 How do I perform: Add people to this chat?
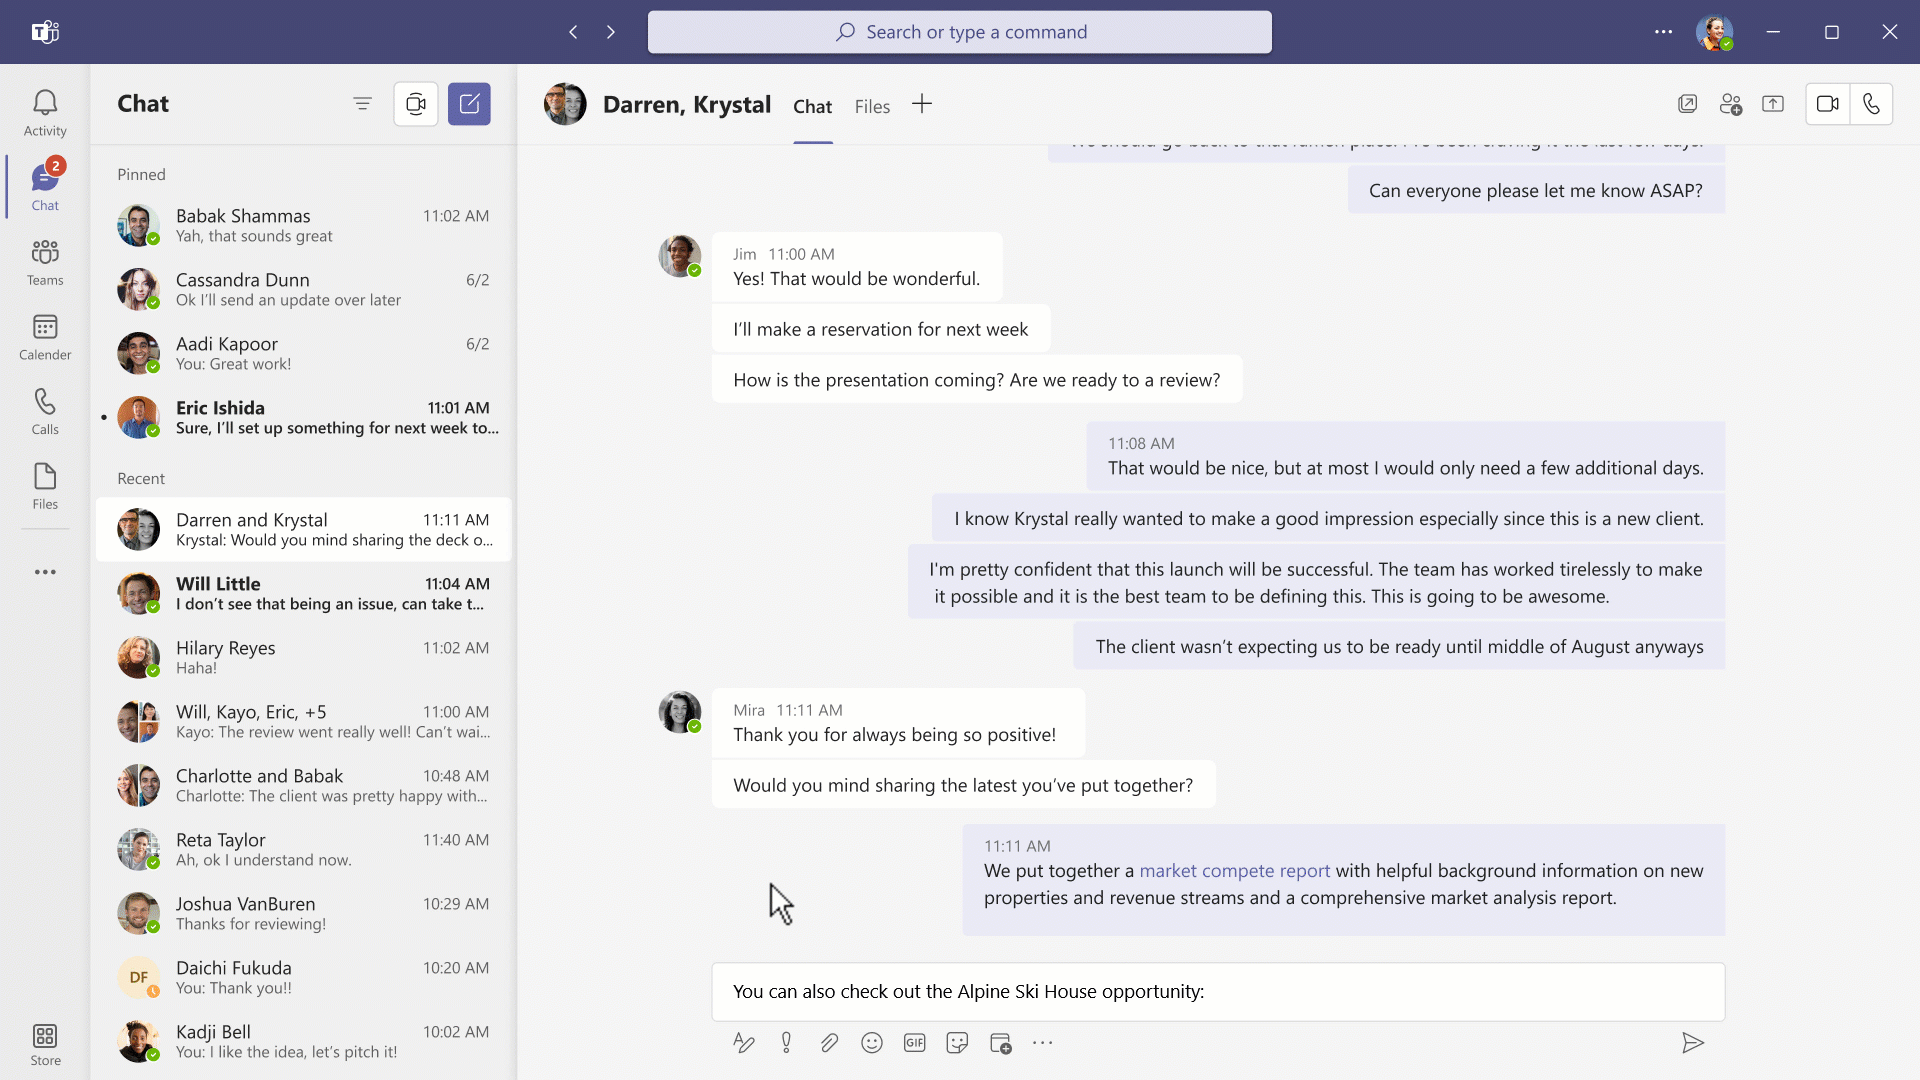1731,103
